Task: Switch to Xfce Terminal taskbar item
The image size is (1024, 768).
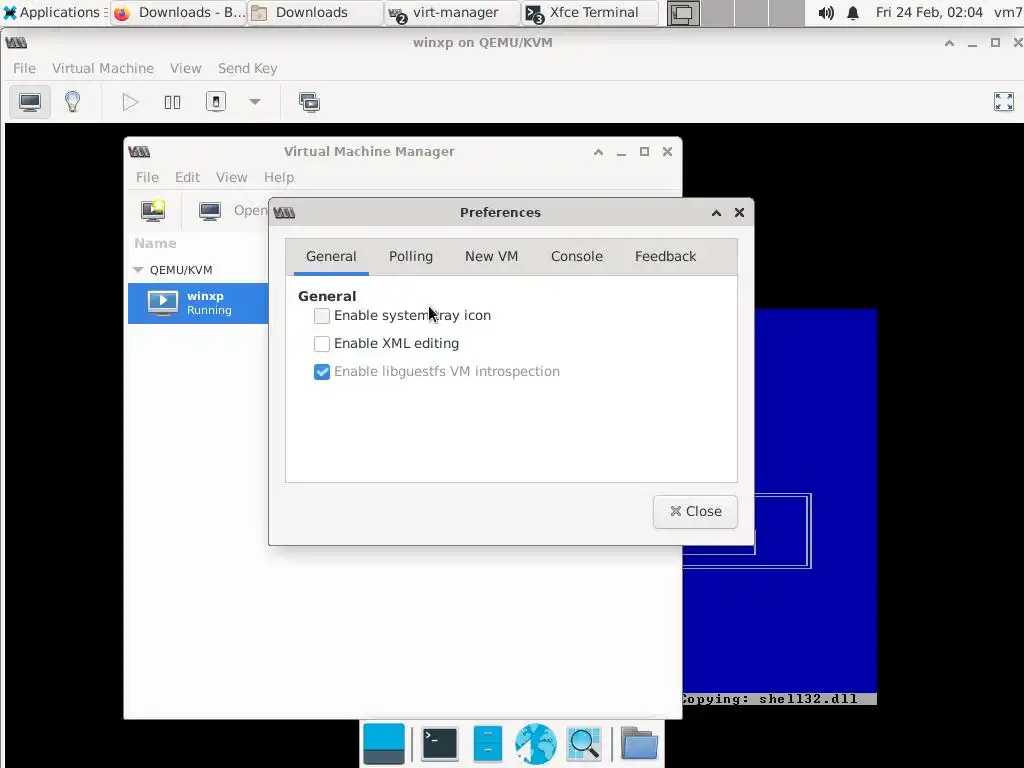Action: click(x=590, y=12)
